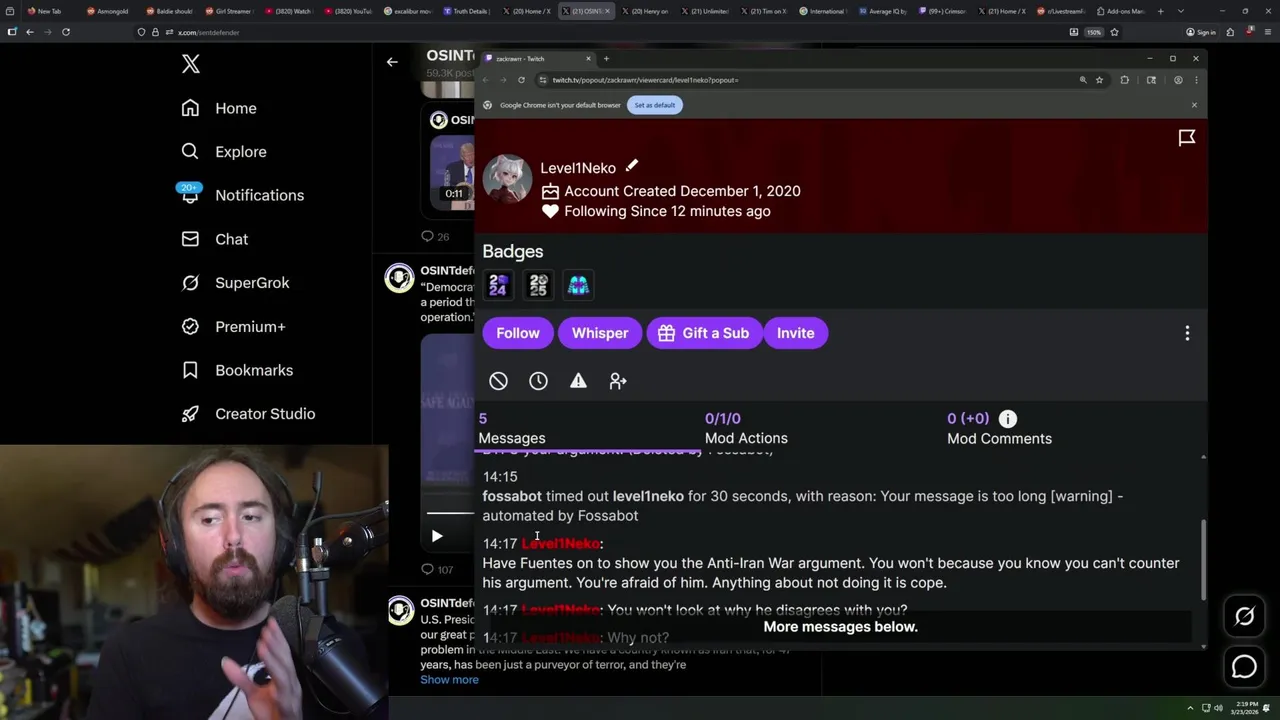
Task: Click the Whisper button
Action: click(600, 333)
